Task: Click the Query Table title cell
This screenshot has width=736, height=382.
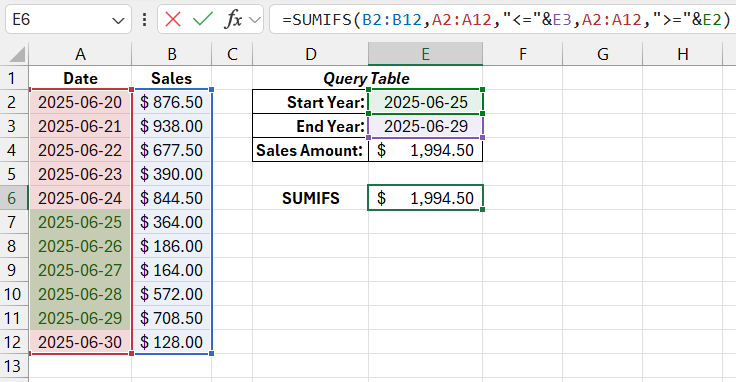Action: 367,78
